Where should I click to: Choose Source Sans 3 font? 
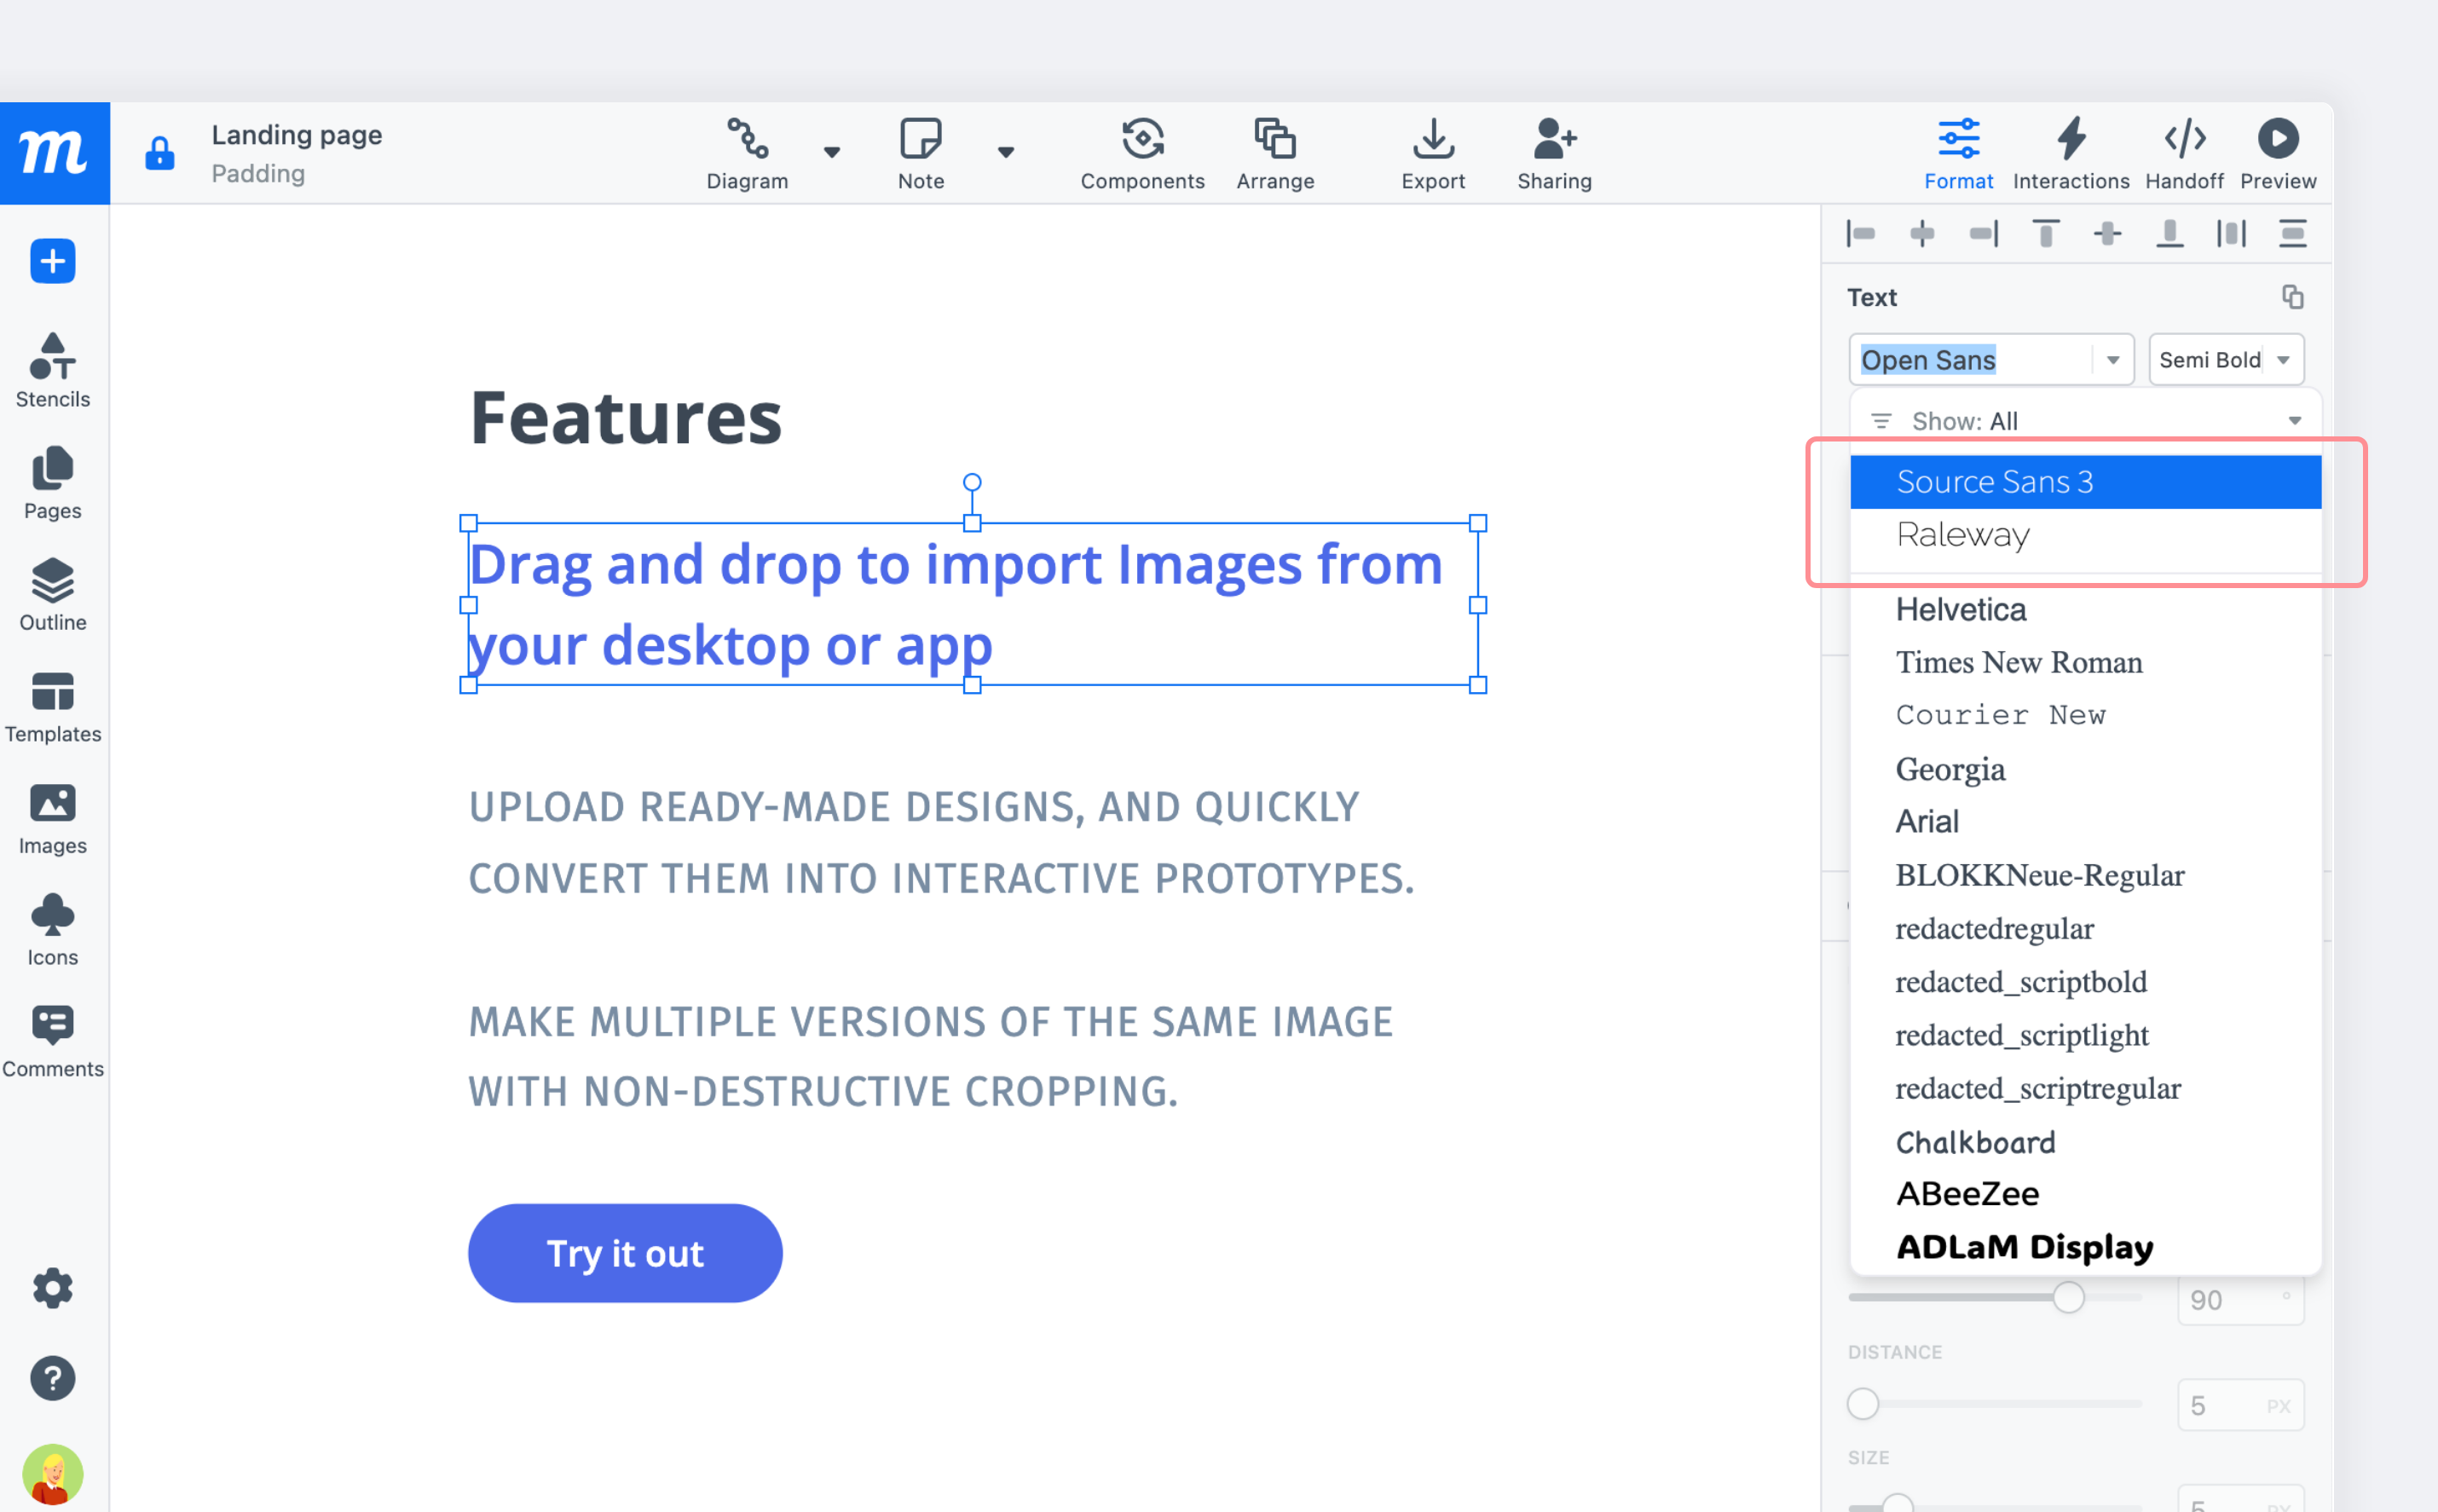coord(2086,482)
